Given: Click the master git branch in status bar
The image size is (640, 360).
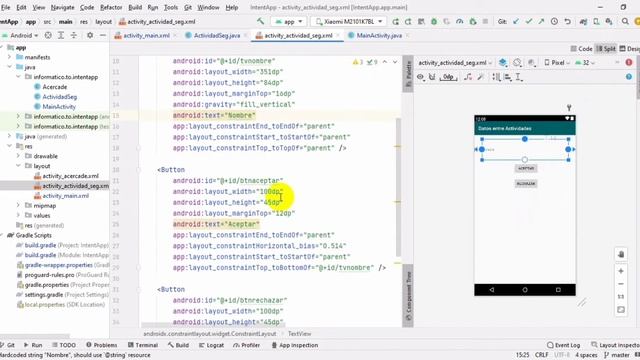Looking at the screenshot, I should click(x=616, y=355).
